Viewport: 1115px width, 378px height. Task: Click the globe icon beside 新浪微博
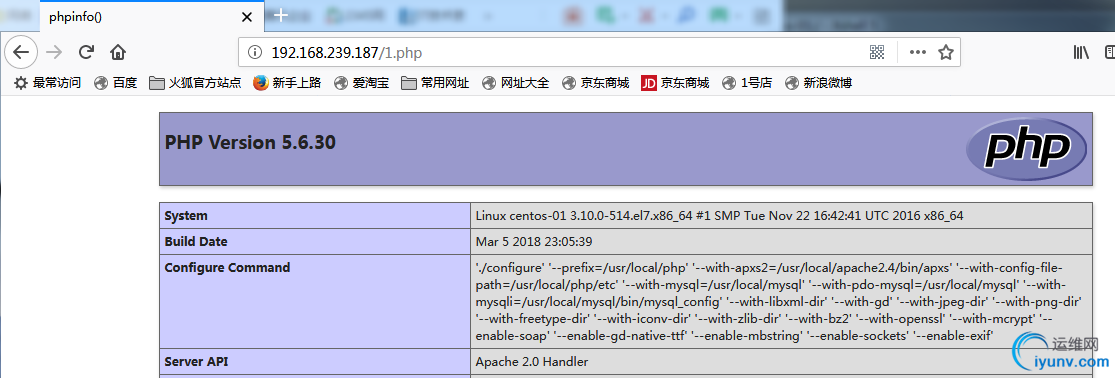click(791, 83)
